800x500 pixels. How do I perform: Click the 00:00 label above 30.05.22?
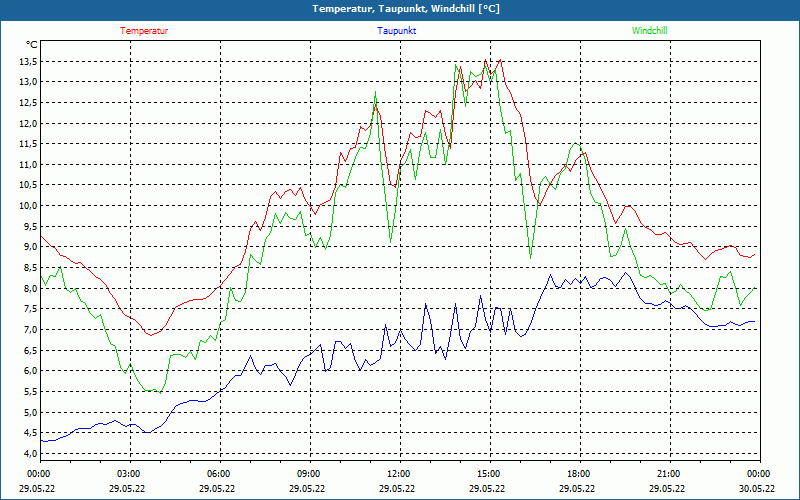(759, 474)
